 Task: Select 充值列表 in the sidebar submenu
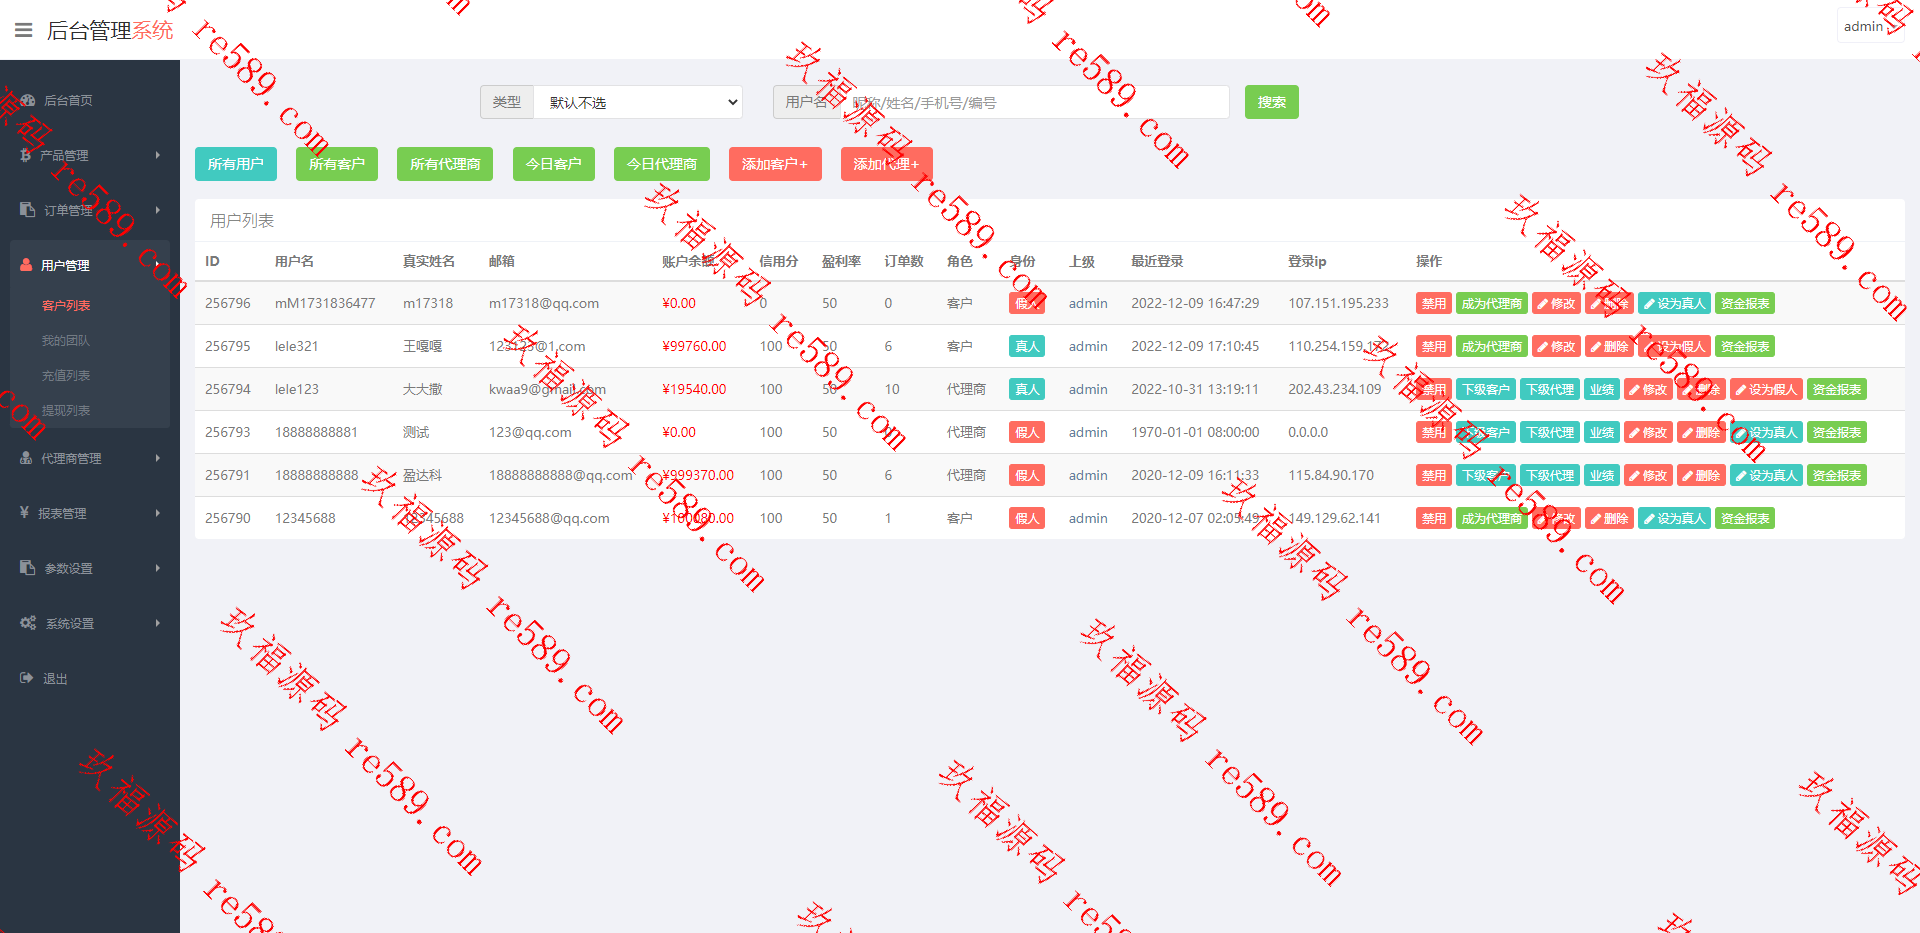coord(66,376)
